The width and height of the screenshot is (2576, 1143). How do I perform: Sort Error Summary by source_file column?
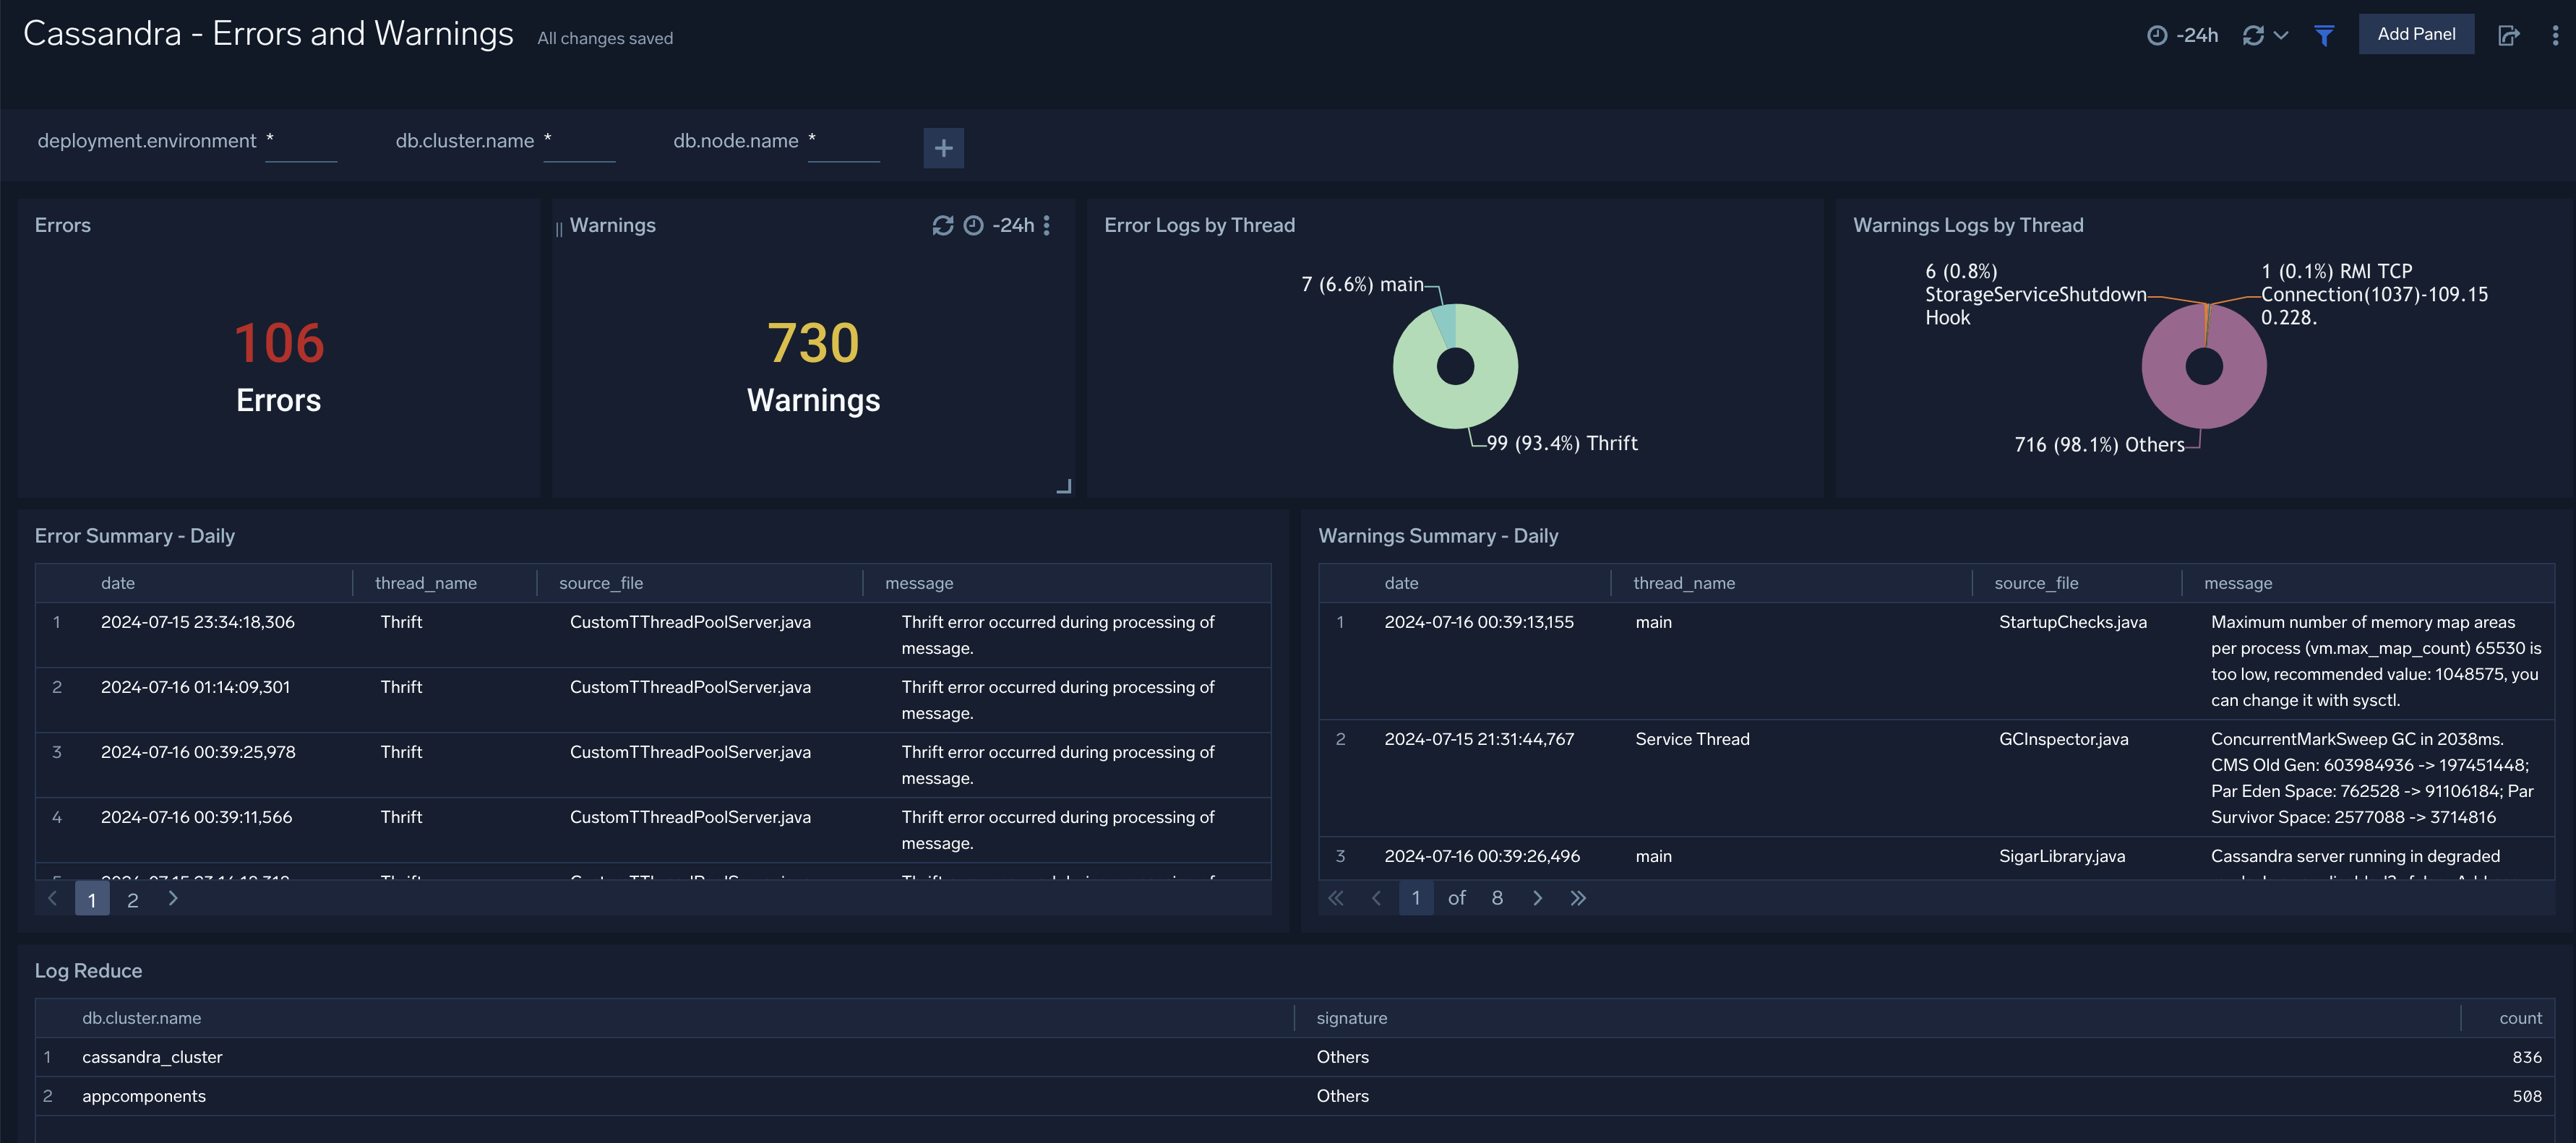coord(600,583)
